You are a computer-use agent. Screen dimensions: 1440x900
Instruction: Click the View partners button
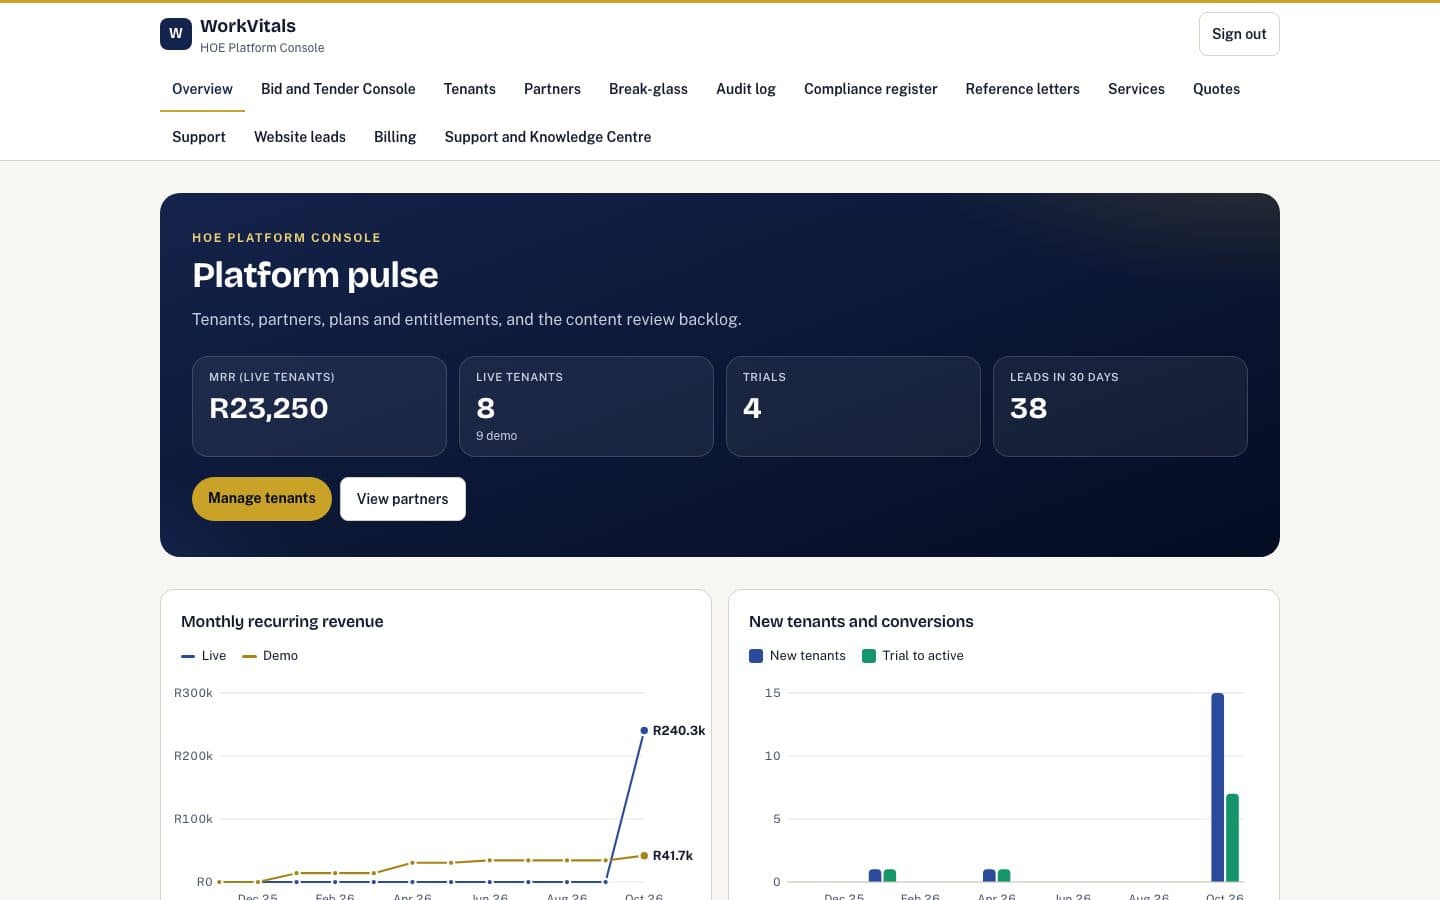pyautogui.click(x=403, y=499)
